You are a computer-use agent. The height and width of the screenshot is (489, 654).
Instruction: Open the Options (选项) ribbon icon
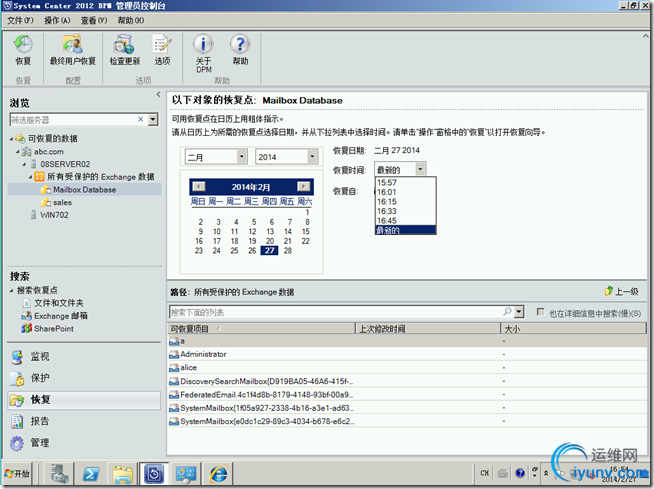(162, 50)
